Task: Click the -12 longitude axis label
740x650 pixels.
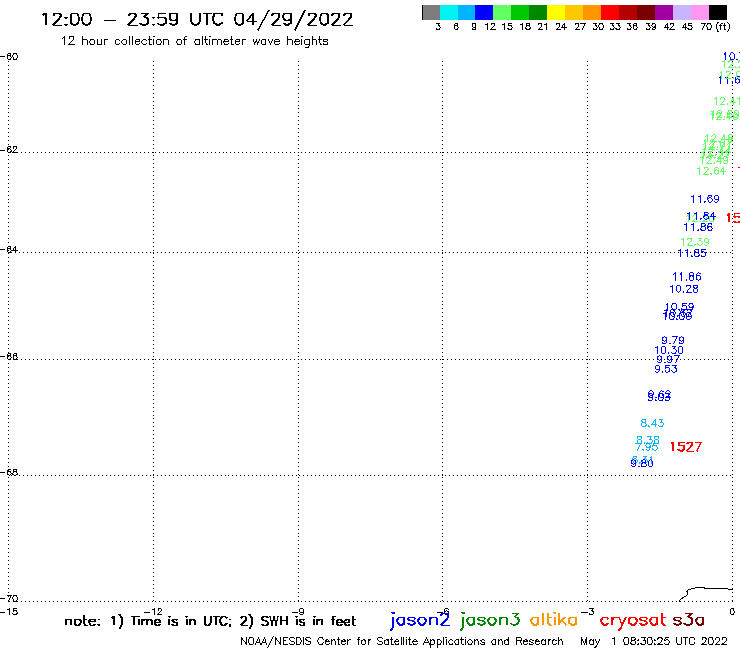Action: click(x=153, y=612)
